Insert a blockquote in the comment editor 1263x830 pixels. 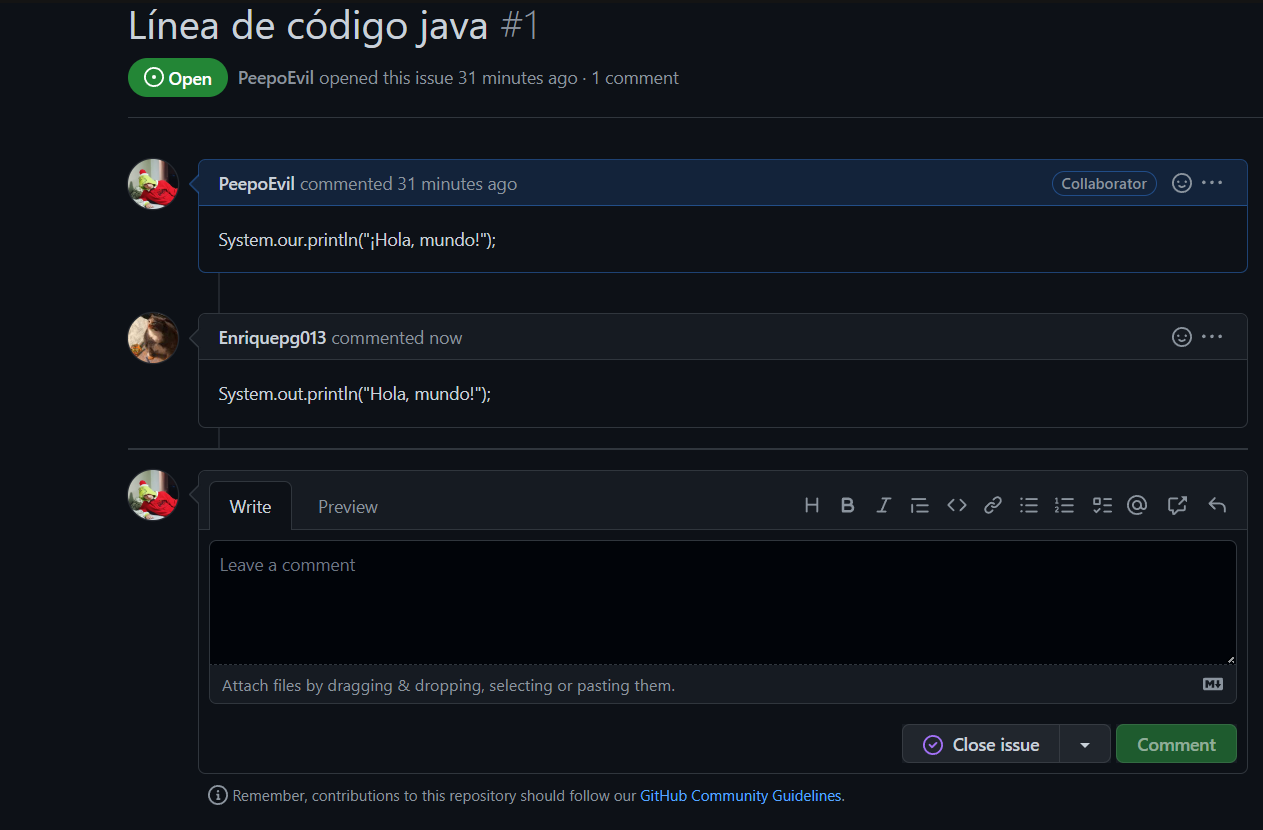[919, 505]
